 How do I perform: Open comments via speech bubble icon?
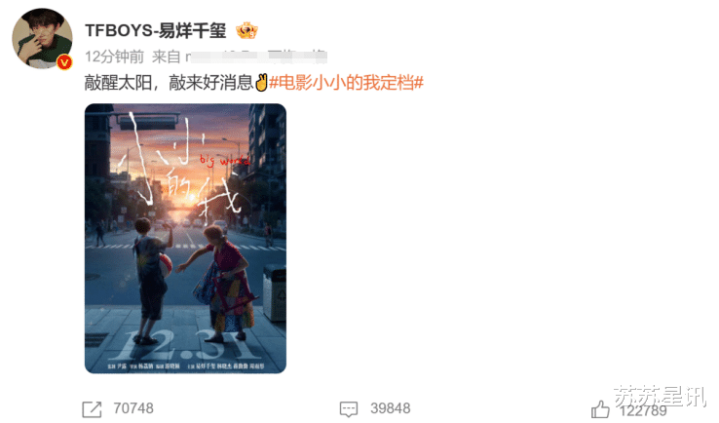[348, 409]
